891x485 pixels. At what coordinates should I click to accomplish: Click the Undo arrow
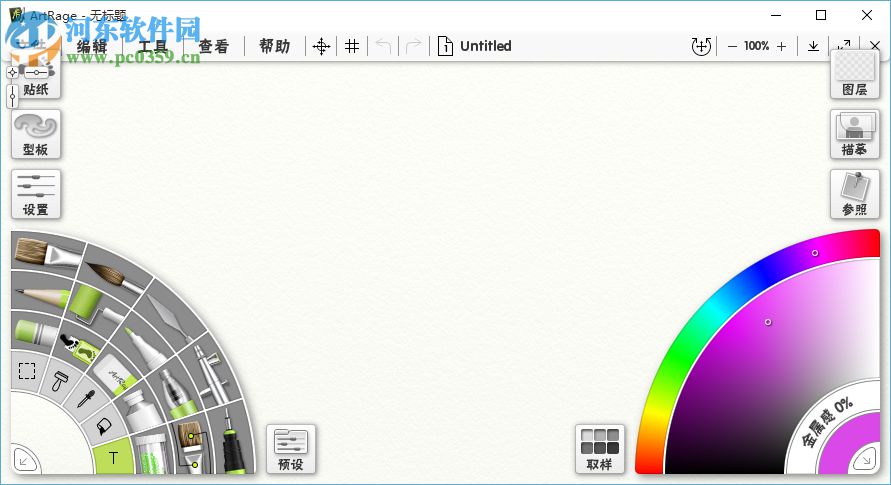tap(384, 46)
